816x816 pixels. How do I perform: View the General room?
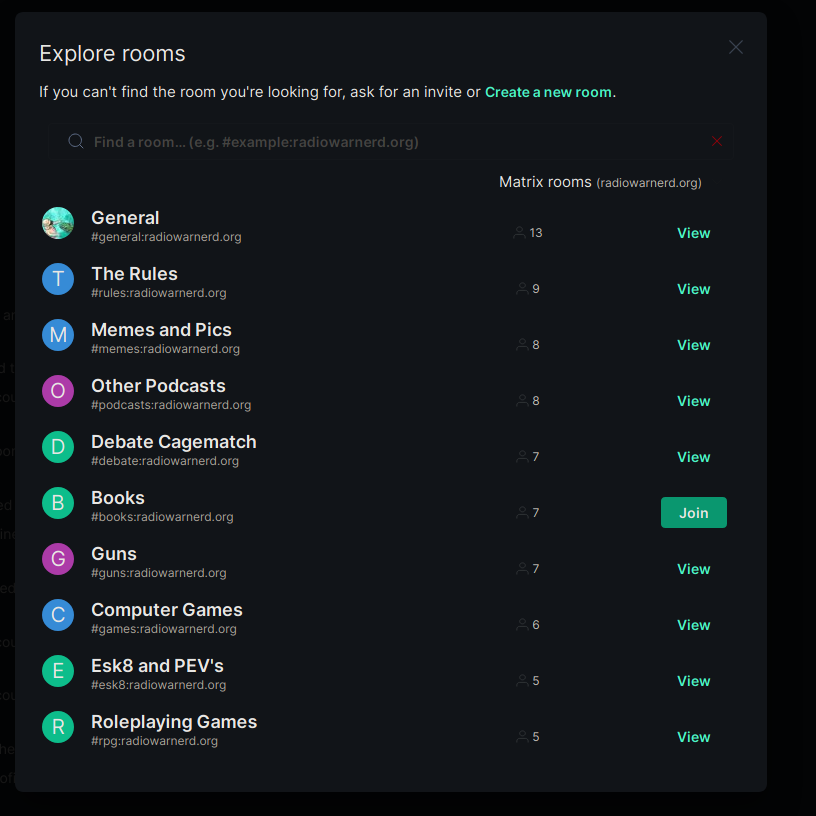(693, 233)
